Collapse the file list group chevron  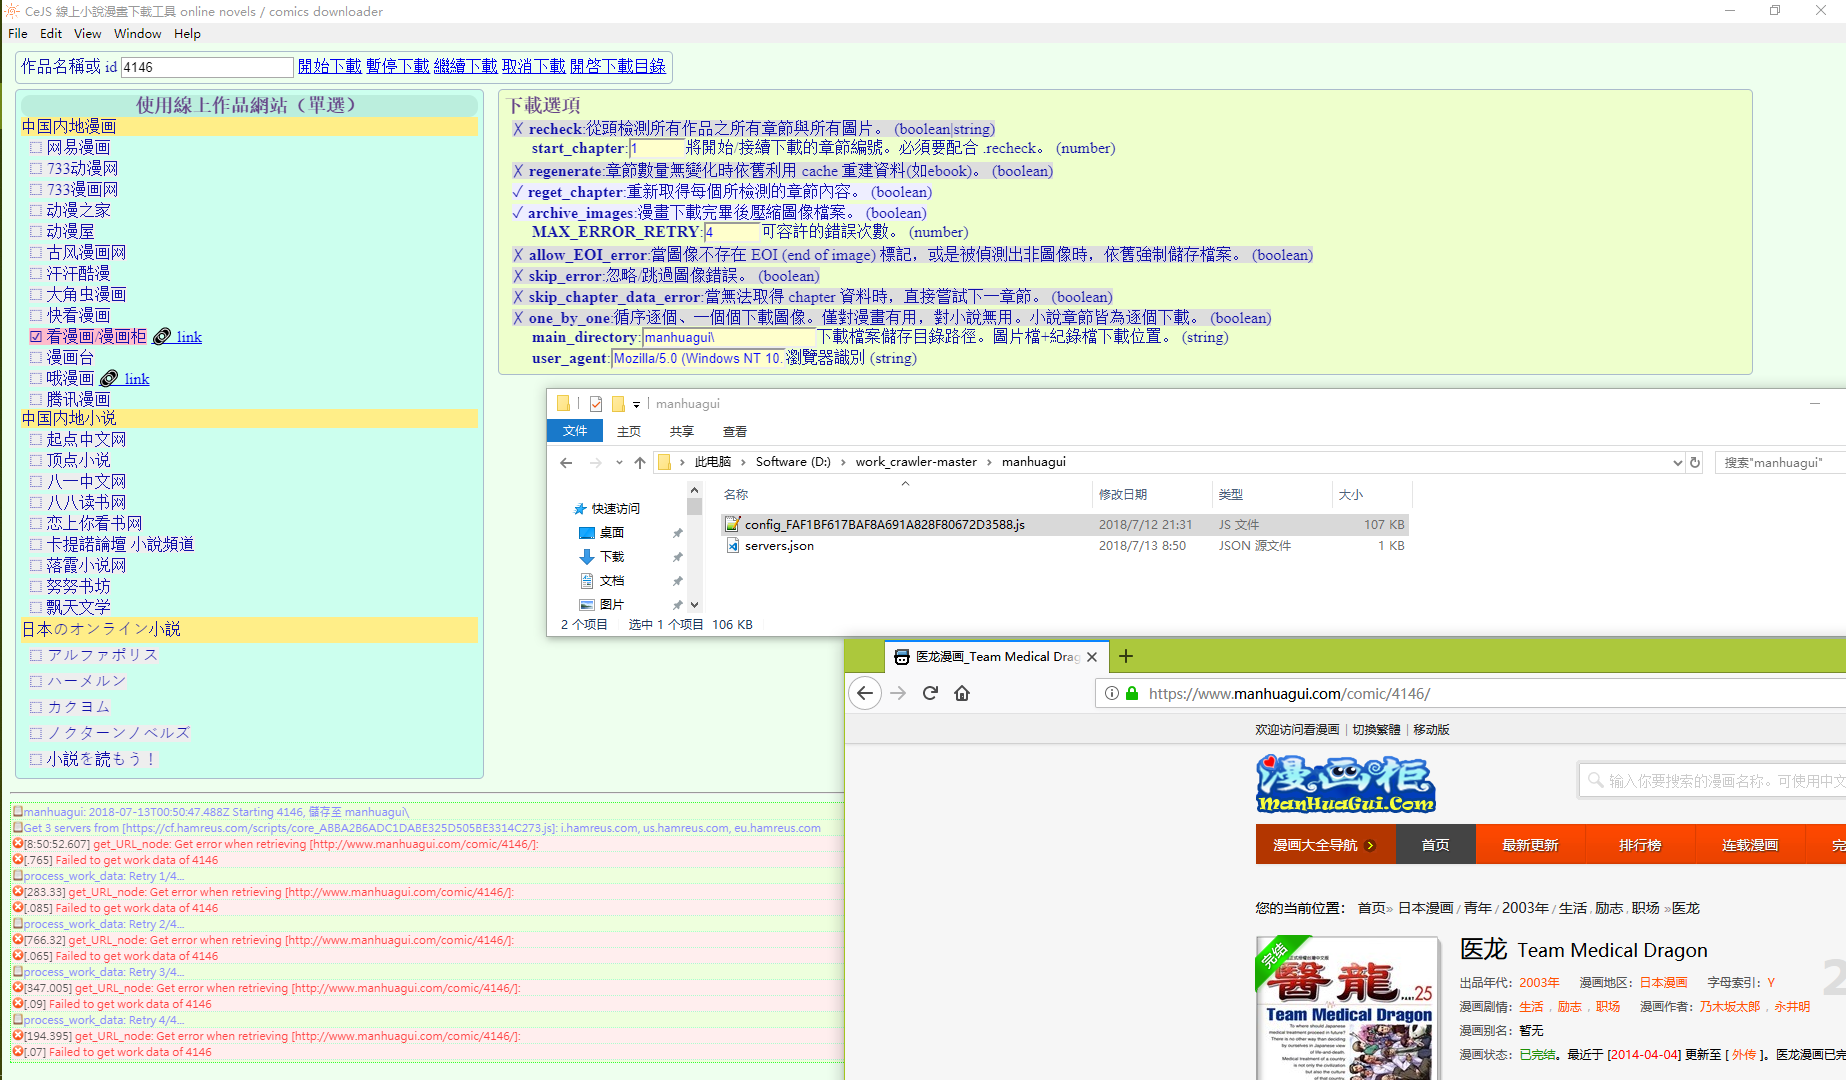(905, 483)
